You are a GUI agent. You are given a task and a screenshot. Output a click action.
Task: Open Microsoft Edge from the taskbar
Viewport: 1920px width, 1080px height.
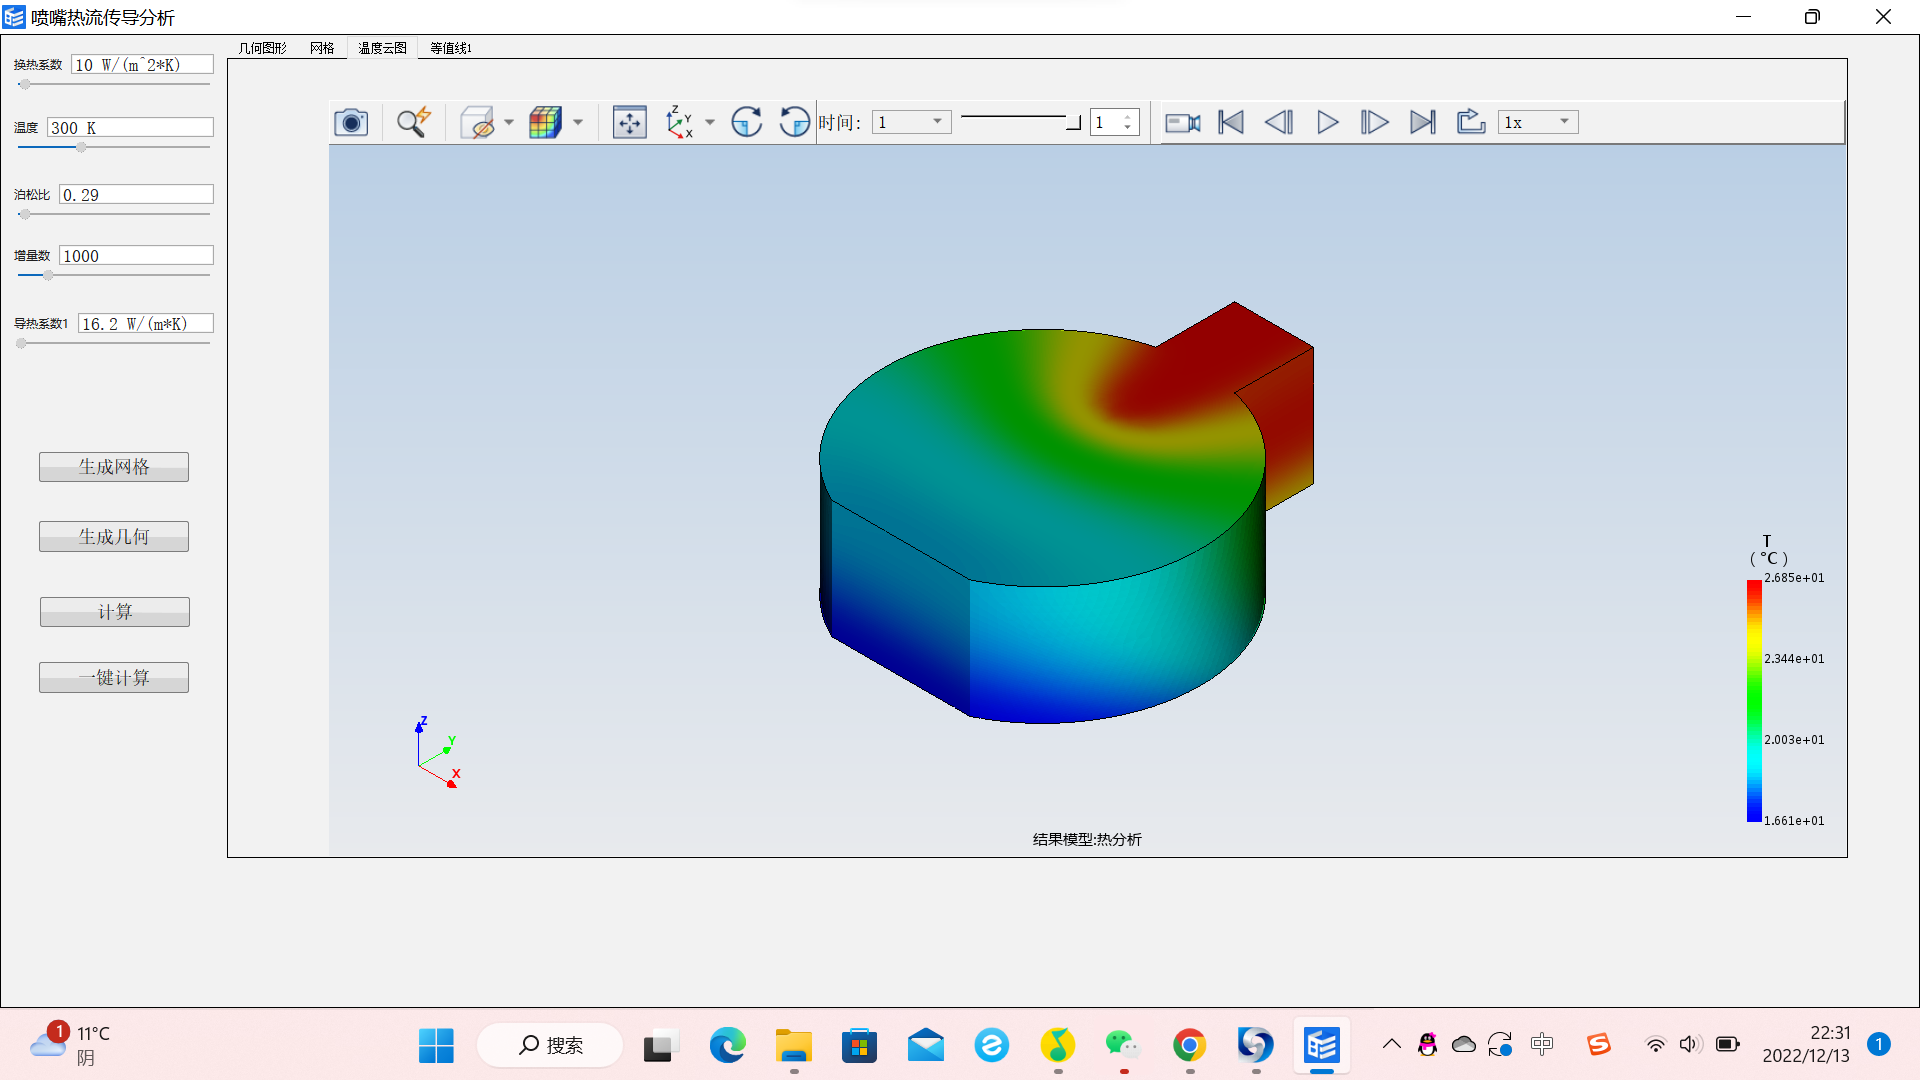pyautogui.click(x=728, y=1046)
